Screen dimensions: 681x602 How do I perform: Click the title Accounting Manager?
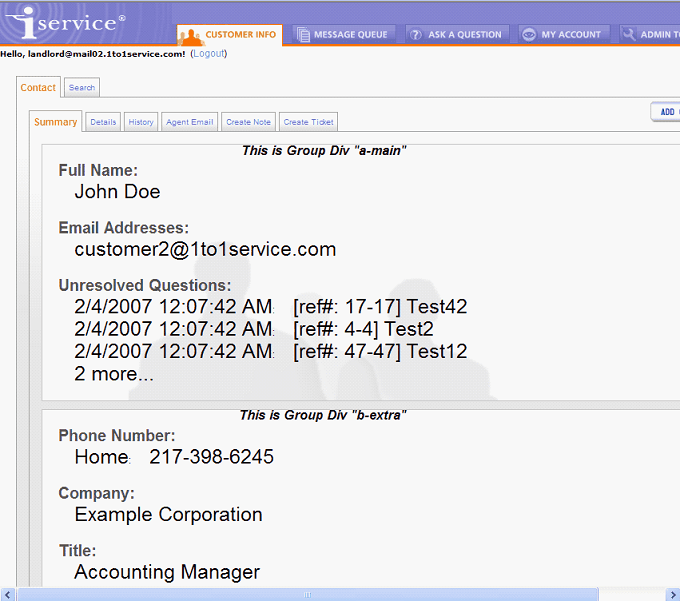pos(167,572)
